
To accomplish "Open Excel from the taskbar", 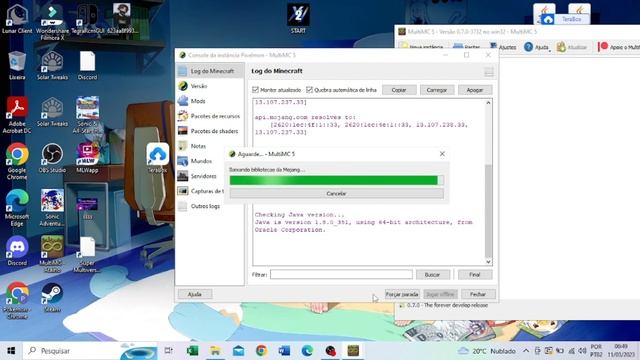I will pyautogui.click(x=192, y=351).
